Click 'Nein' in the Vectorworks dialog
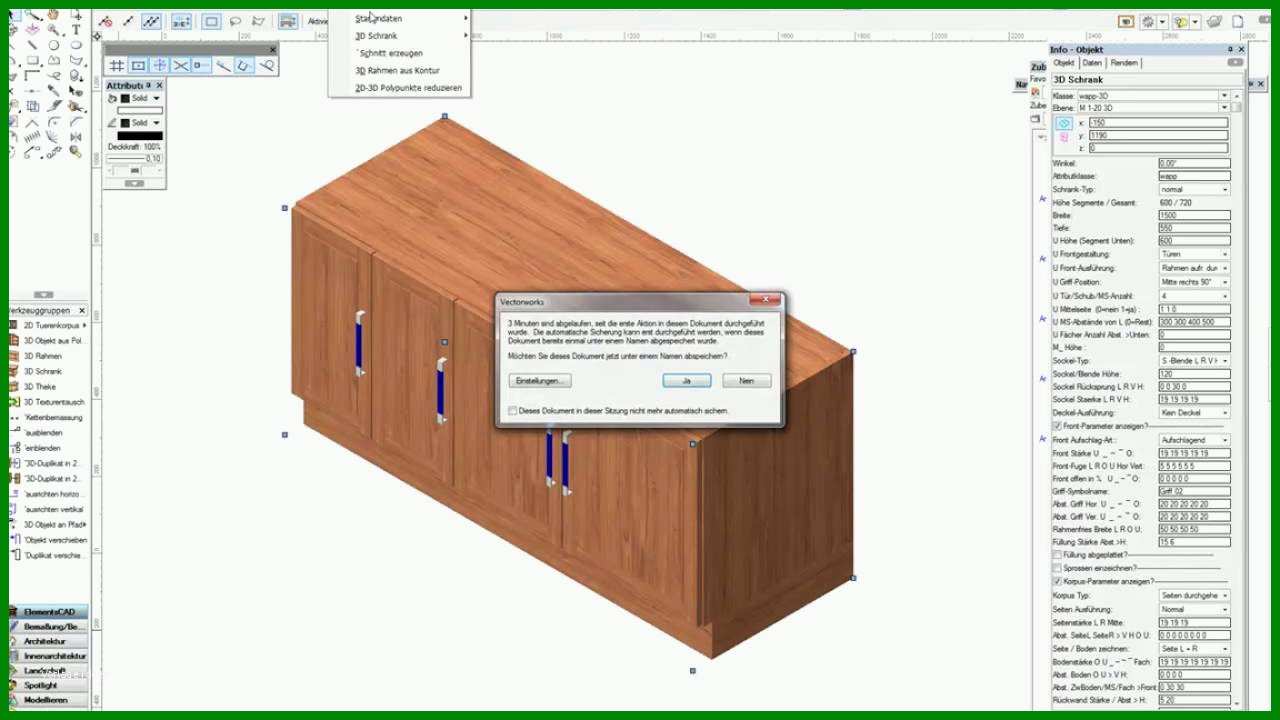The height and width of the screenshot is (720, 1280). 746,381
